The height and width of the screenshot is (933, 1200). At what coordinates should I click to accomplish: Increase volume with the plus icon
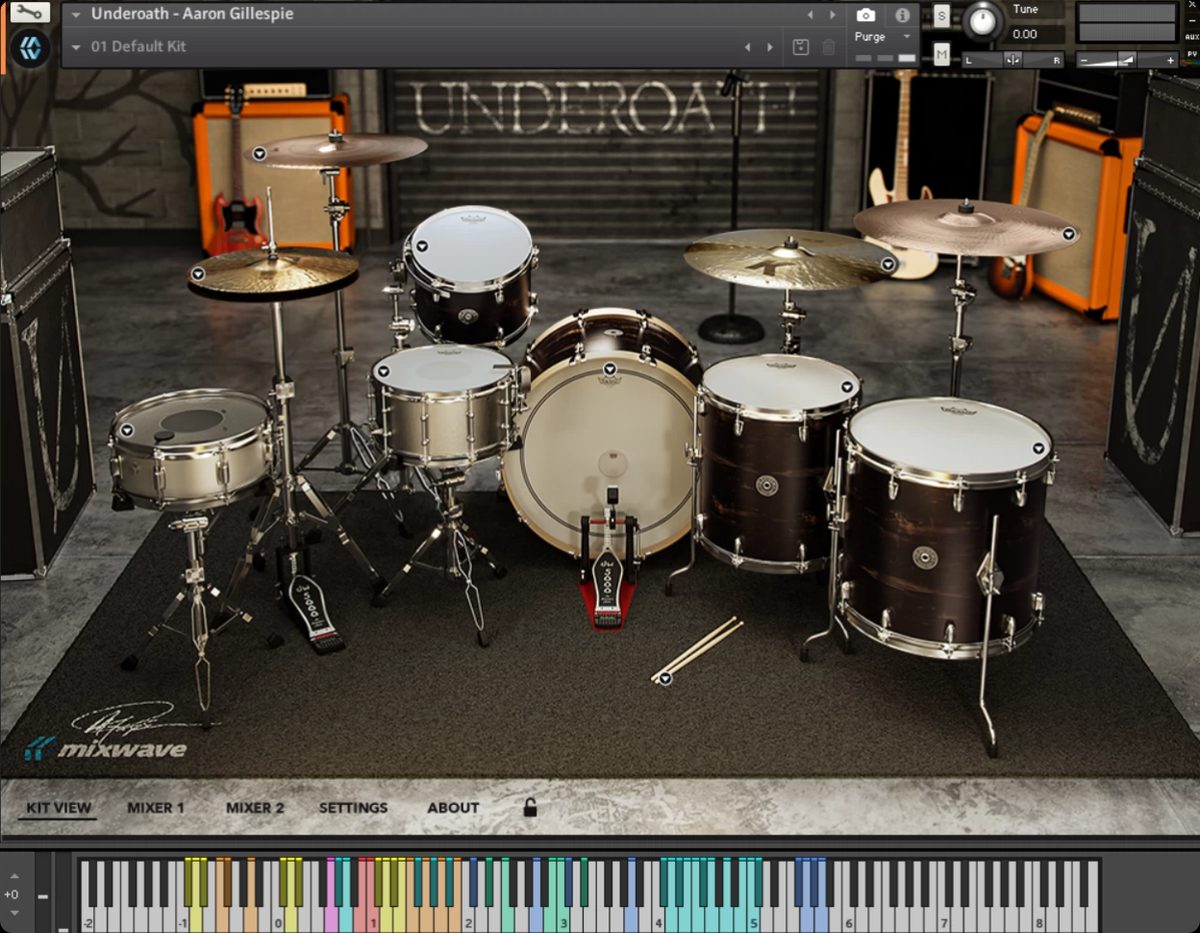click(1169, 60)
